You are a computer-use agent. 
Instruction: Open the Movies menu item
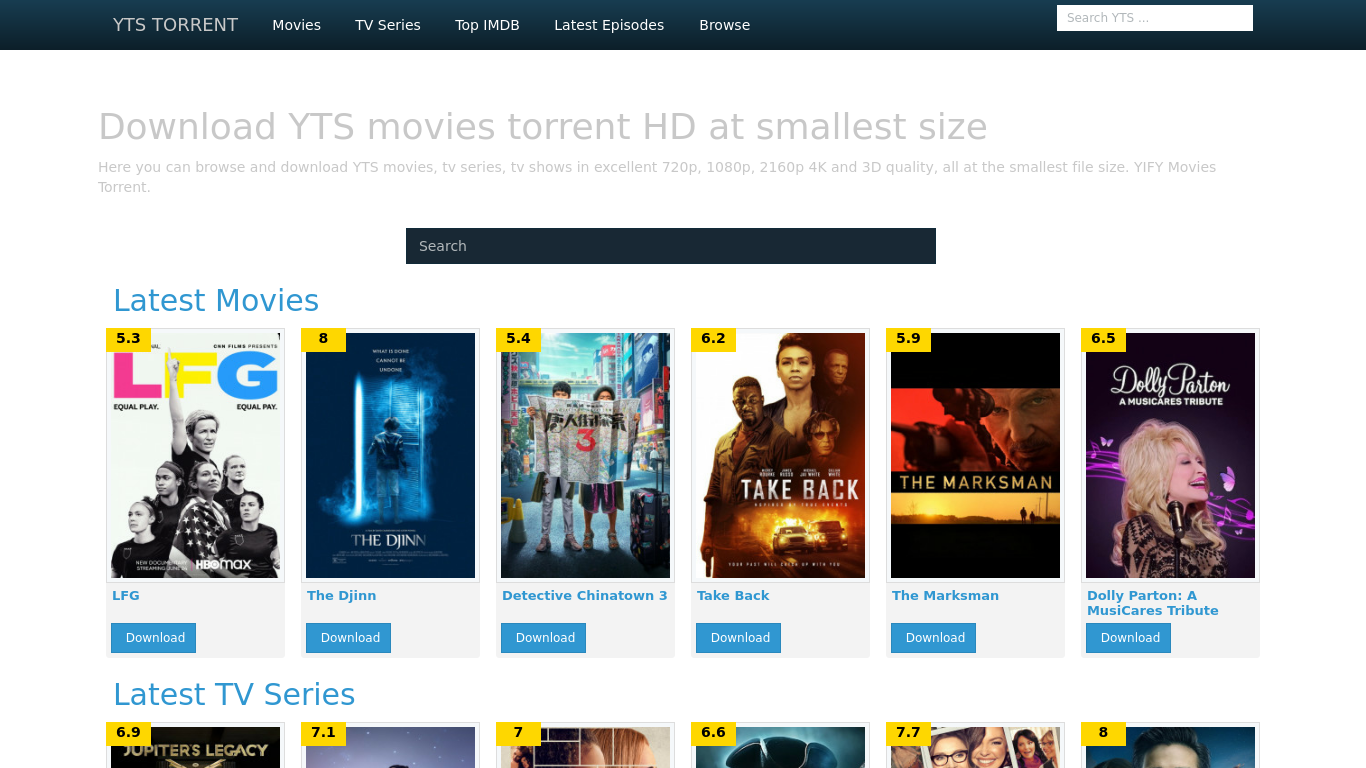pos(296,25)
